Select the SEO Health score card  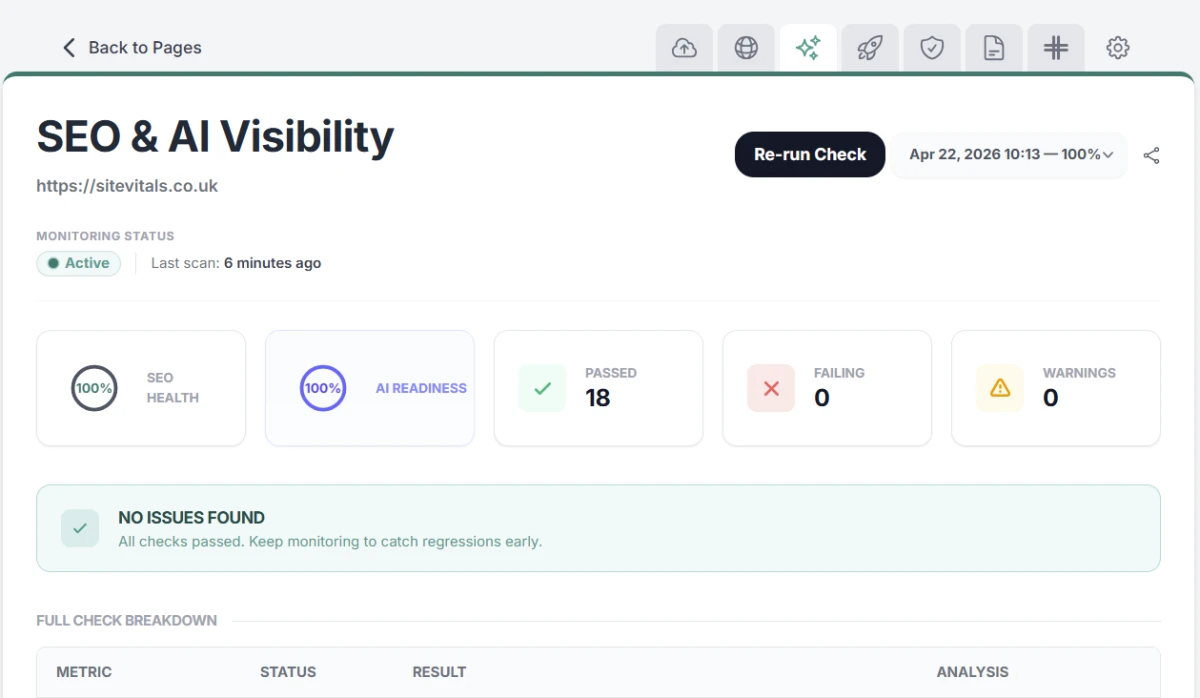tap(141, 388)
